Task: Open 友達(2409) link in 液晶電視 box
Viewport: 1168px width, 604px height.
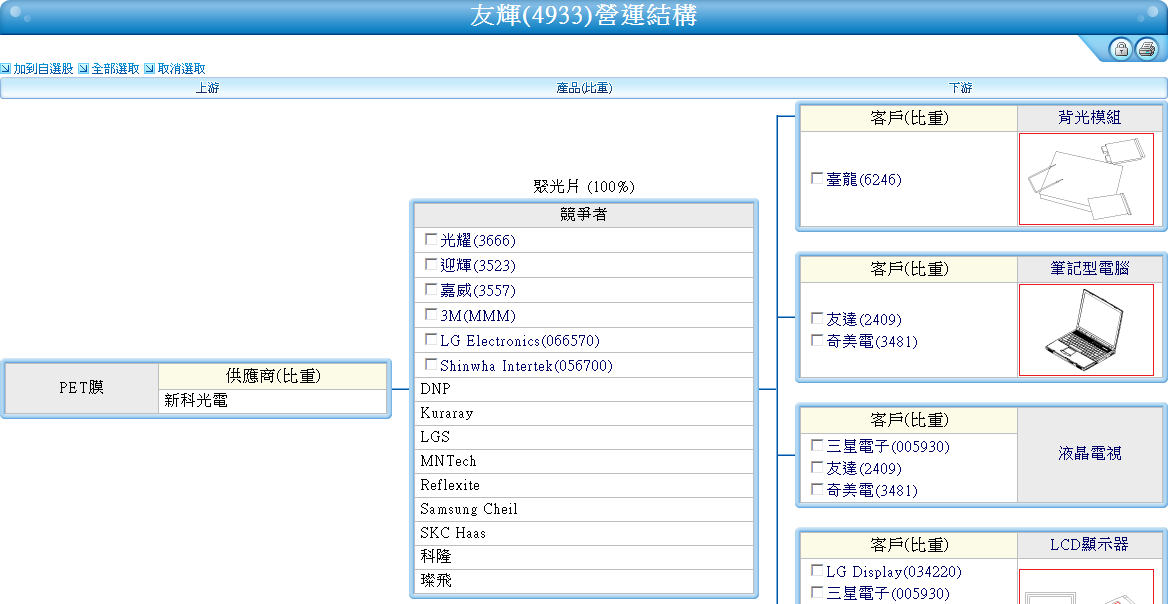Action: coord(864,468)
